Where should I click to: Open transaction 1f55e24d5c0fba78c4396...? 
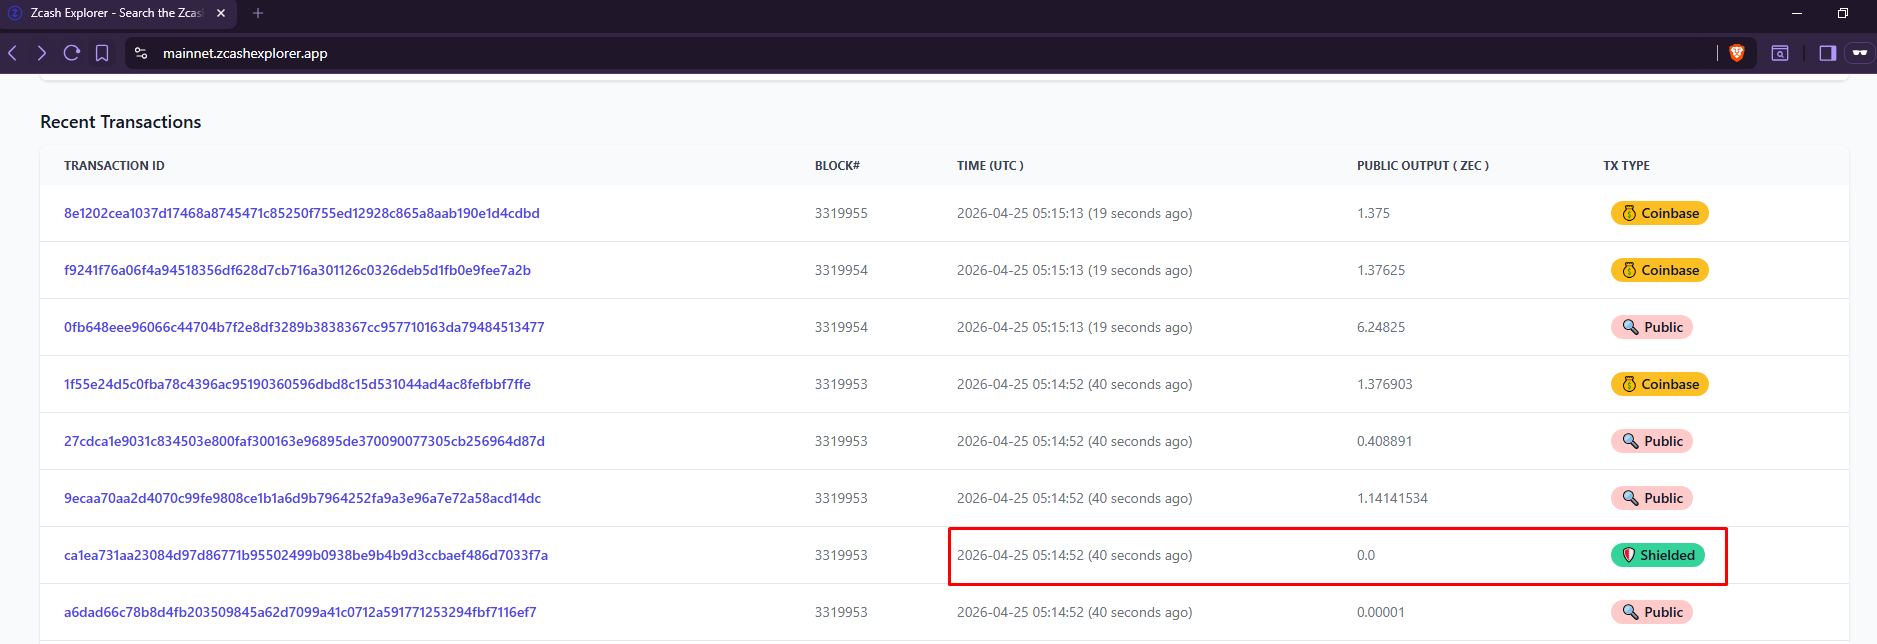(297, 384)
